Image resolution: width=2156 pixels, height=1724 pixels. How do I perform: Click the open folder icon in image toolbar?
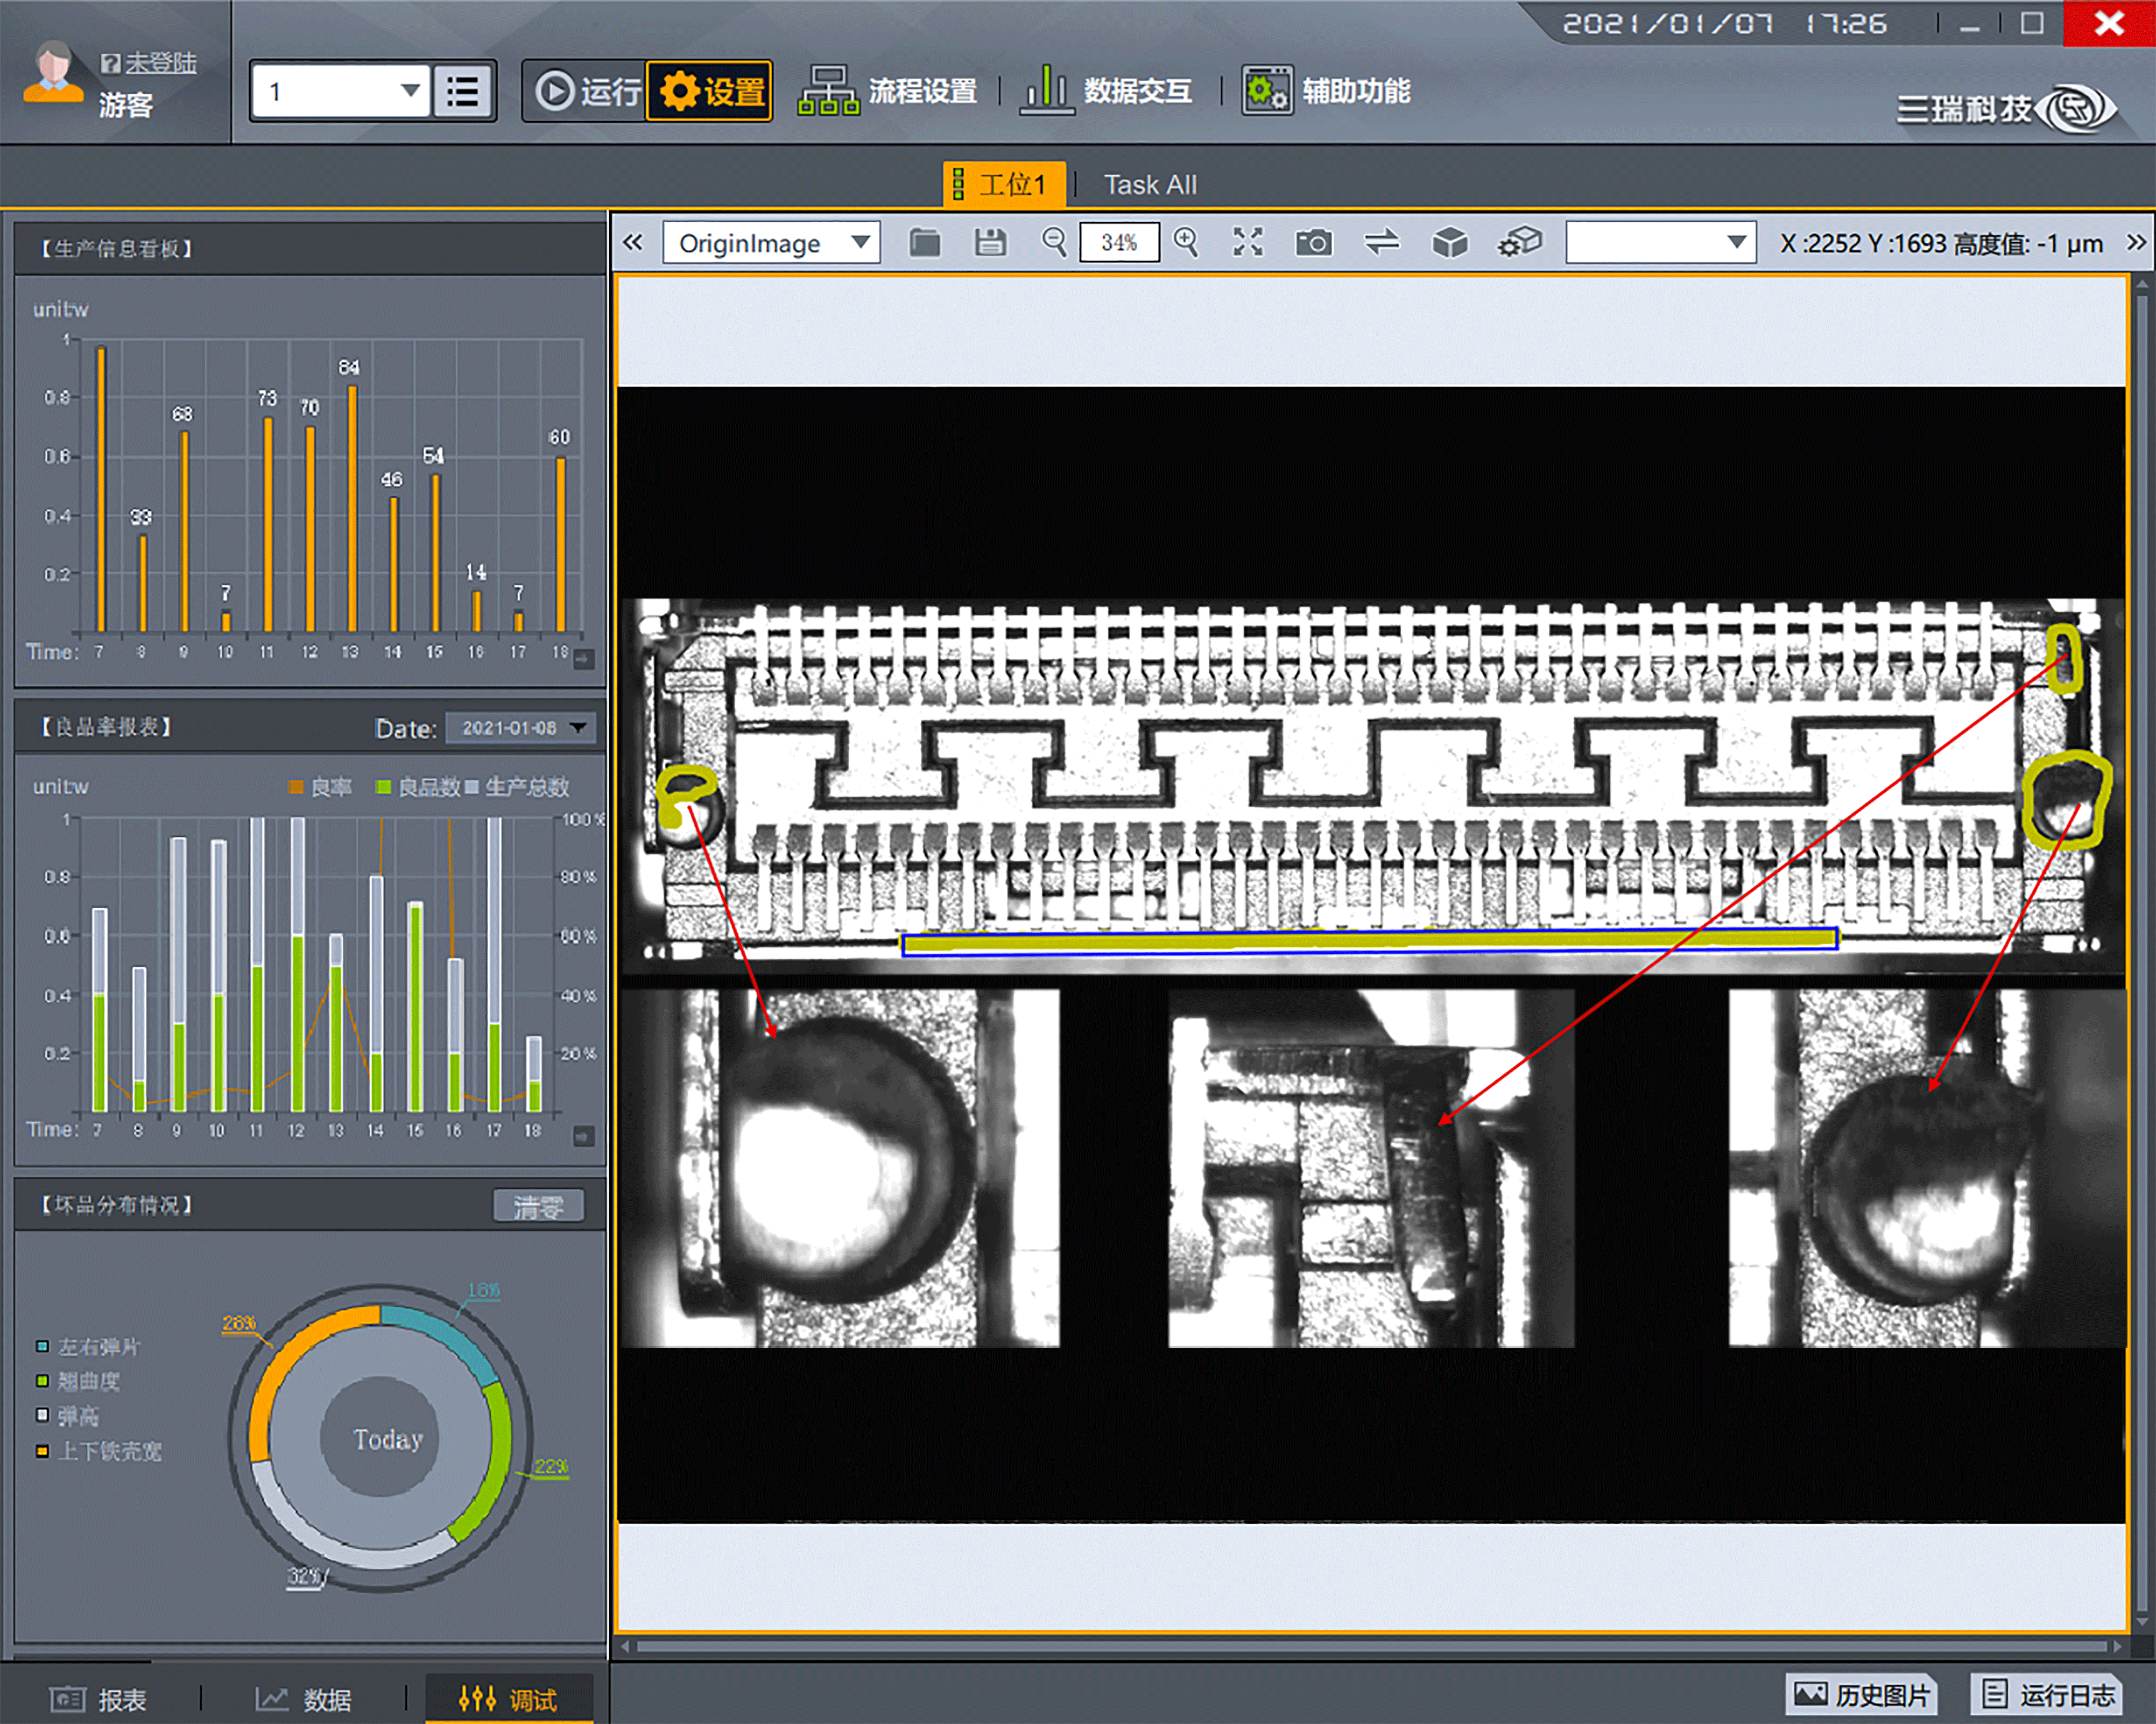tap(924, 243)
